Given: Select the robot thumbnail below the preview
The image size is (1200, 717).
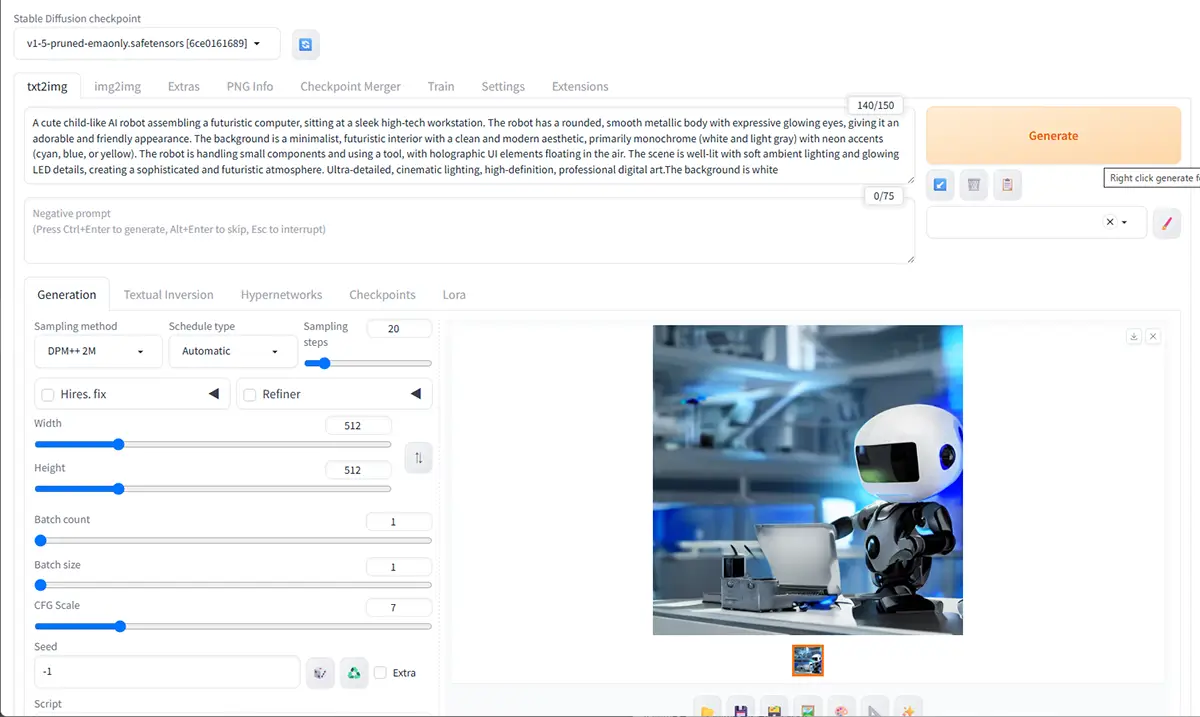Looking at the screenshot, I should click(x=808, y=660).
